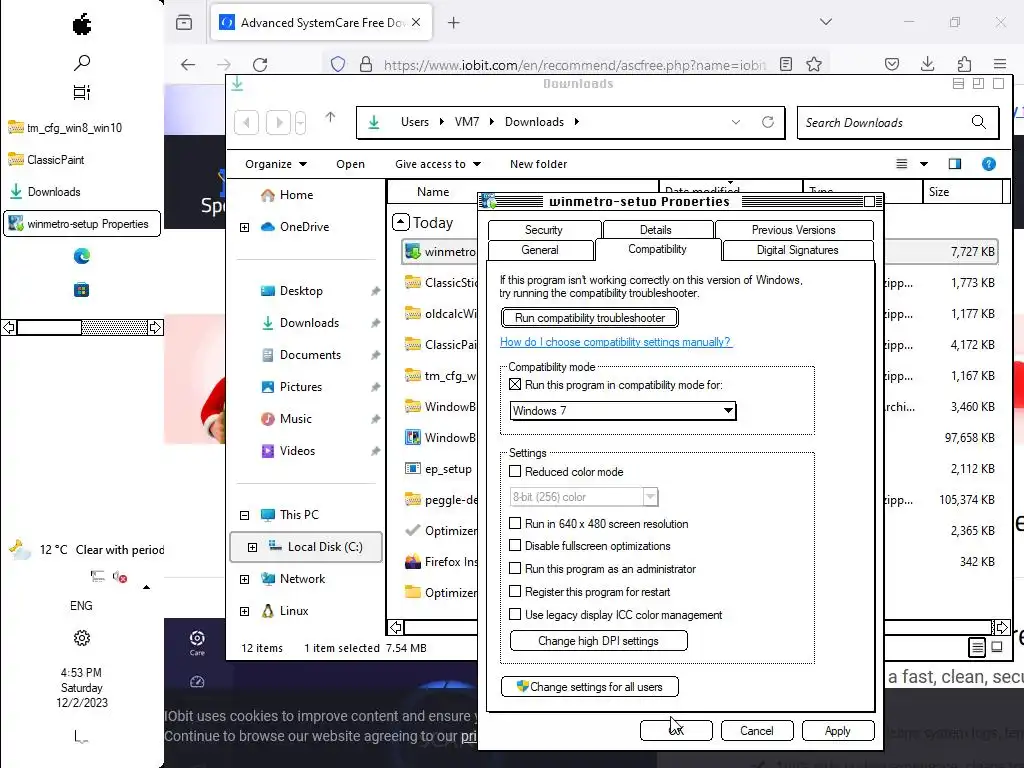The width and height of the screenshot is (1024, 768).
Task: Enable Reduced color mode checkbox
Action: click(x=515, y=471)
